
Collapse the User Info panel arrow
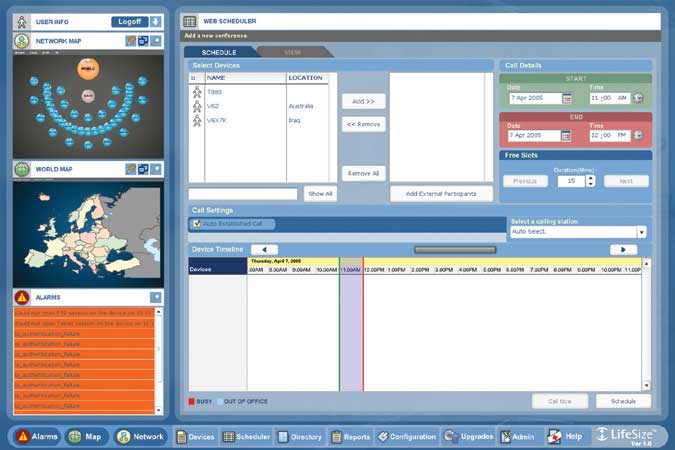tap(156, 21)
